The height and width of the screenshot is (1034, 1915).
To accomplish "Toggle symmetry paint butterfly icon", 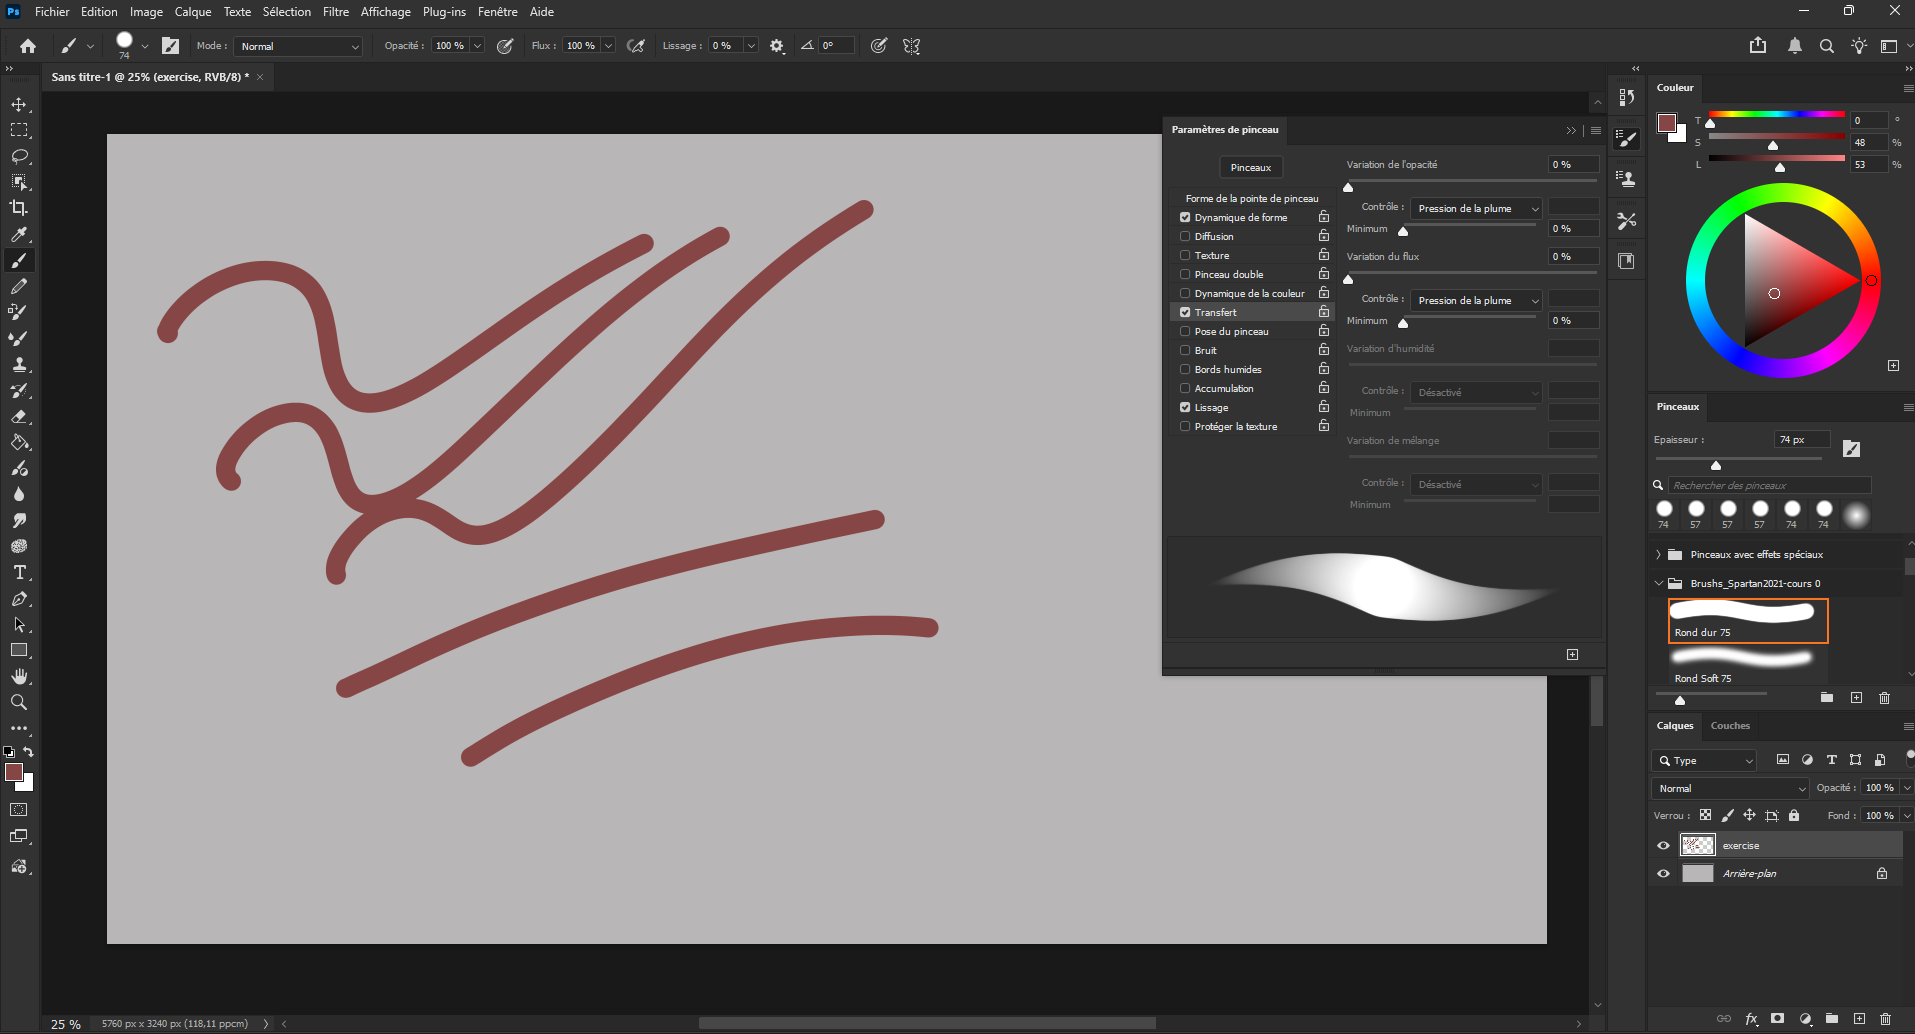I will [x=911, y=46].
